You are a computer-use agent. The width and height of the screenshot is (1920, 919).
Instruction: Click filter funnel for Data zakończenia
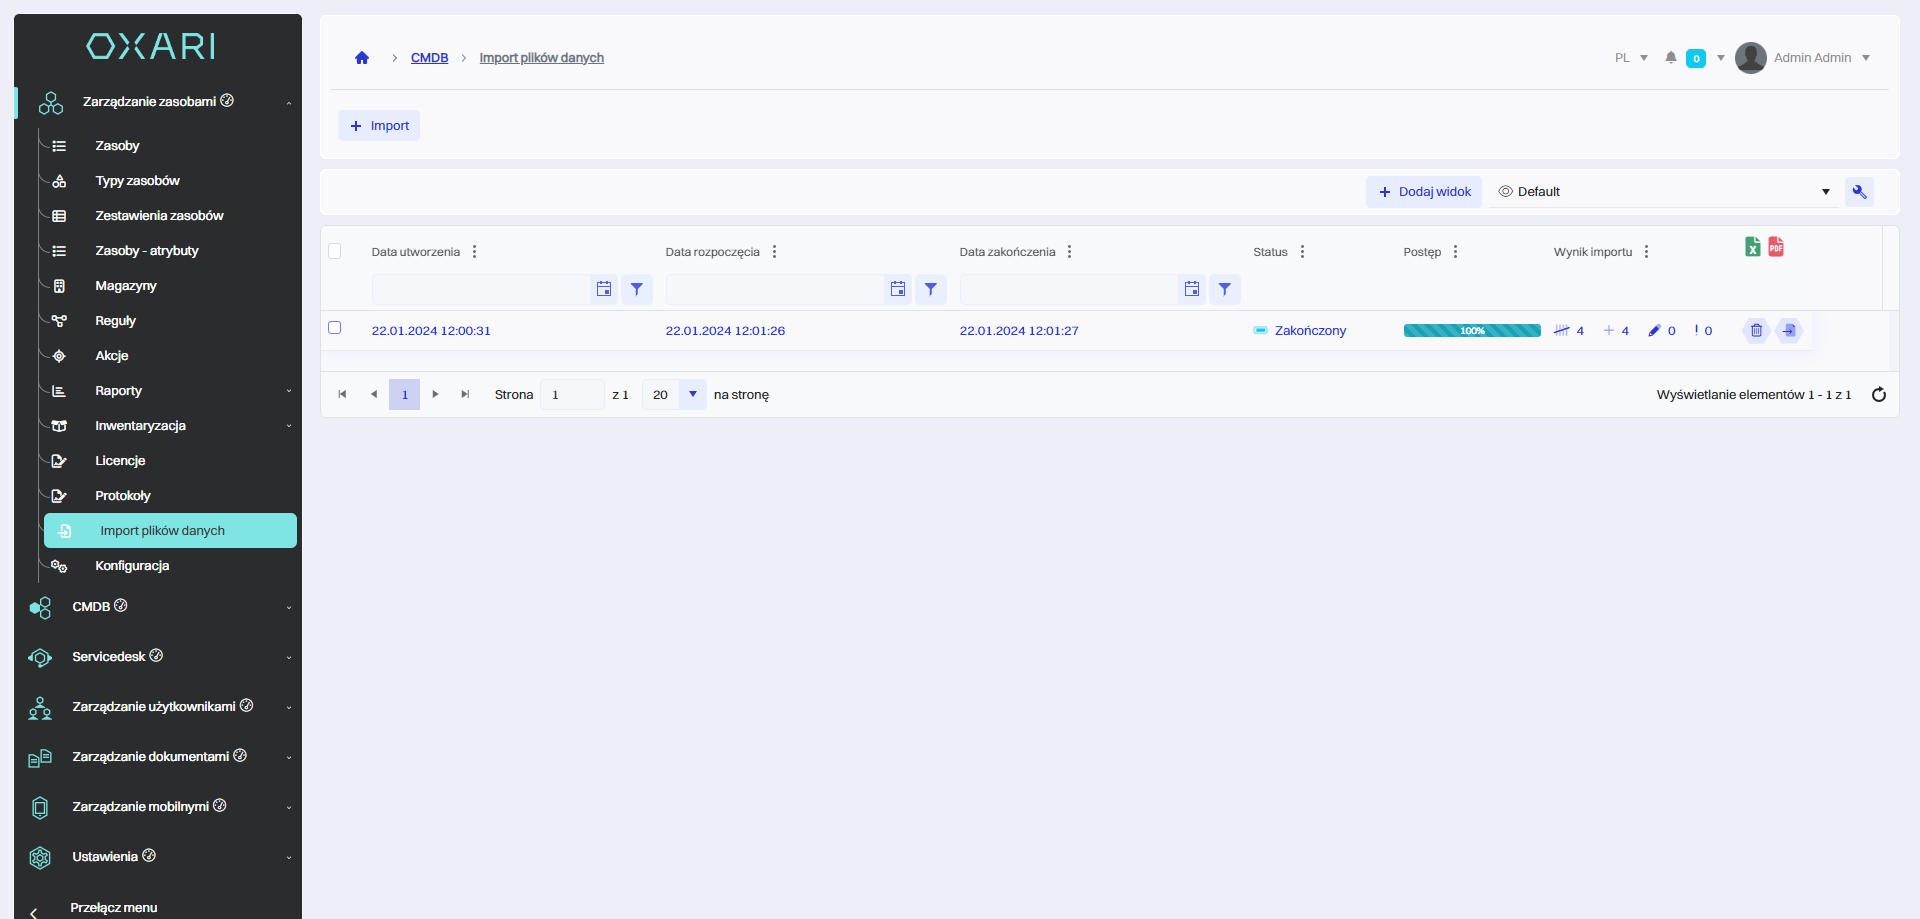click(x=1224, y=289)
